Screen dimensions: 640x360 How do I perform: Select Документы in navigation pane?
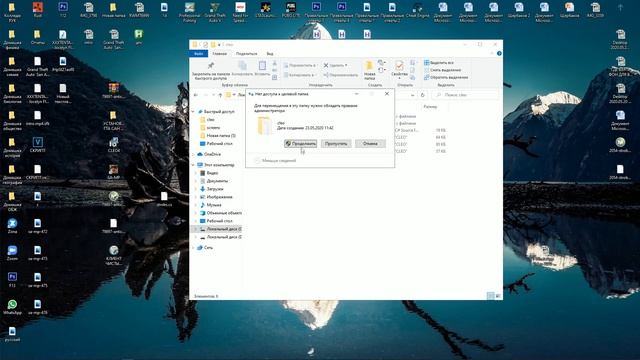[214, 181]
